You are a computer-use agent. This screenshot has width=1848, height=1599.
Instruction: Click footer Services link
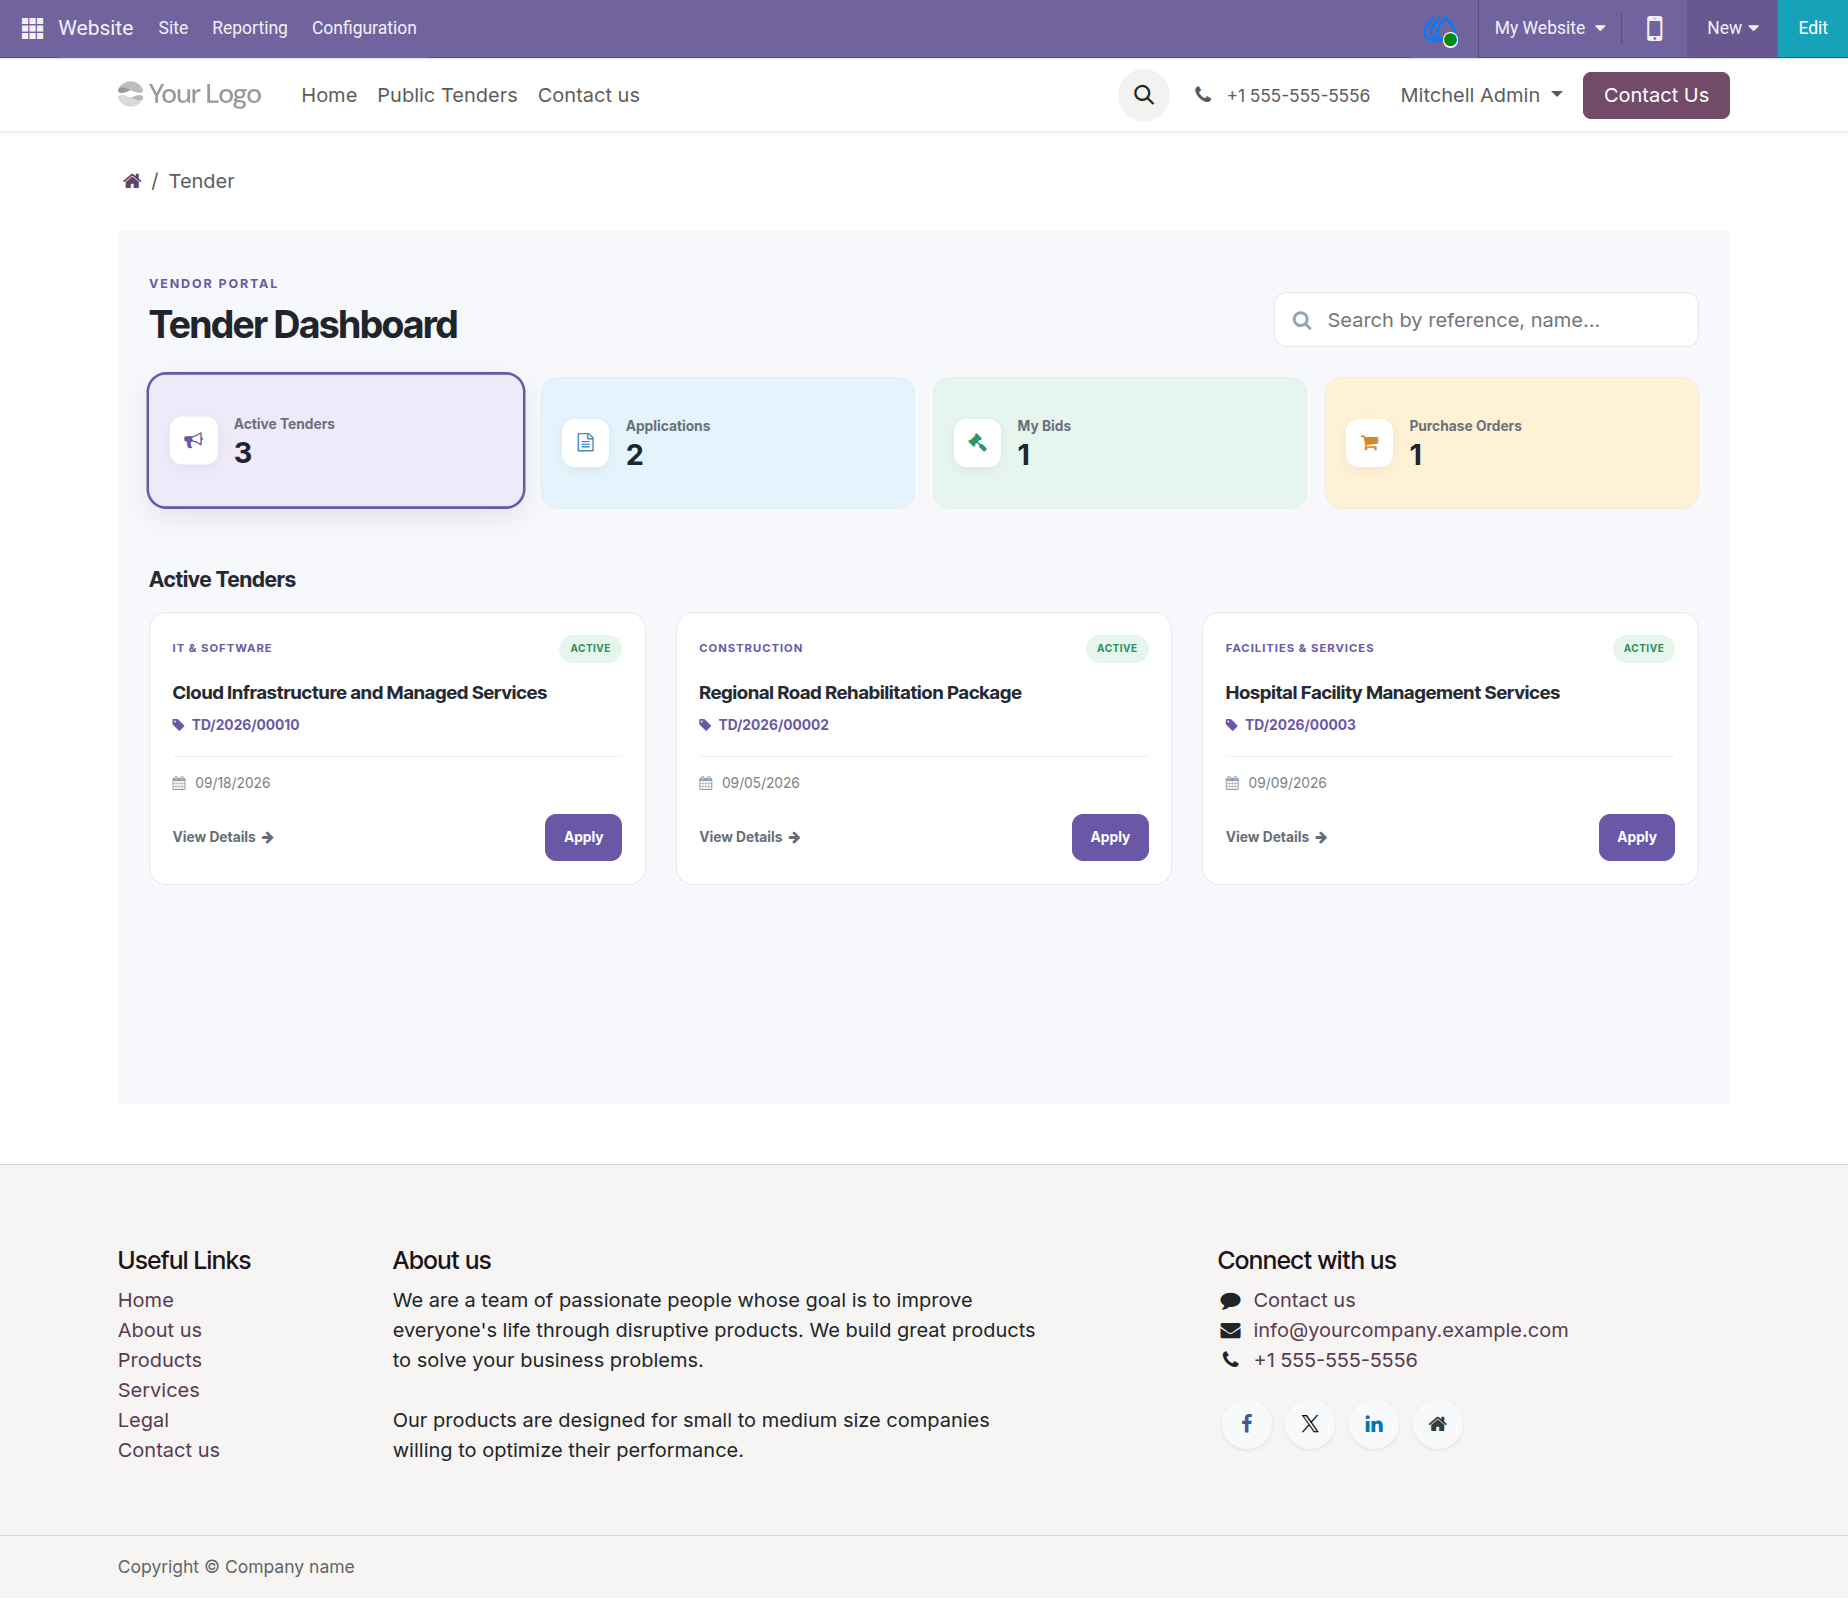[159, 1390]
